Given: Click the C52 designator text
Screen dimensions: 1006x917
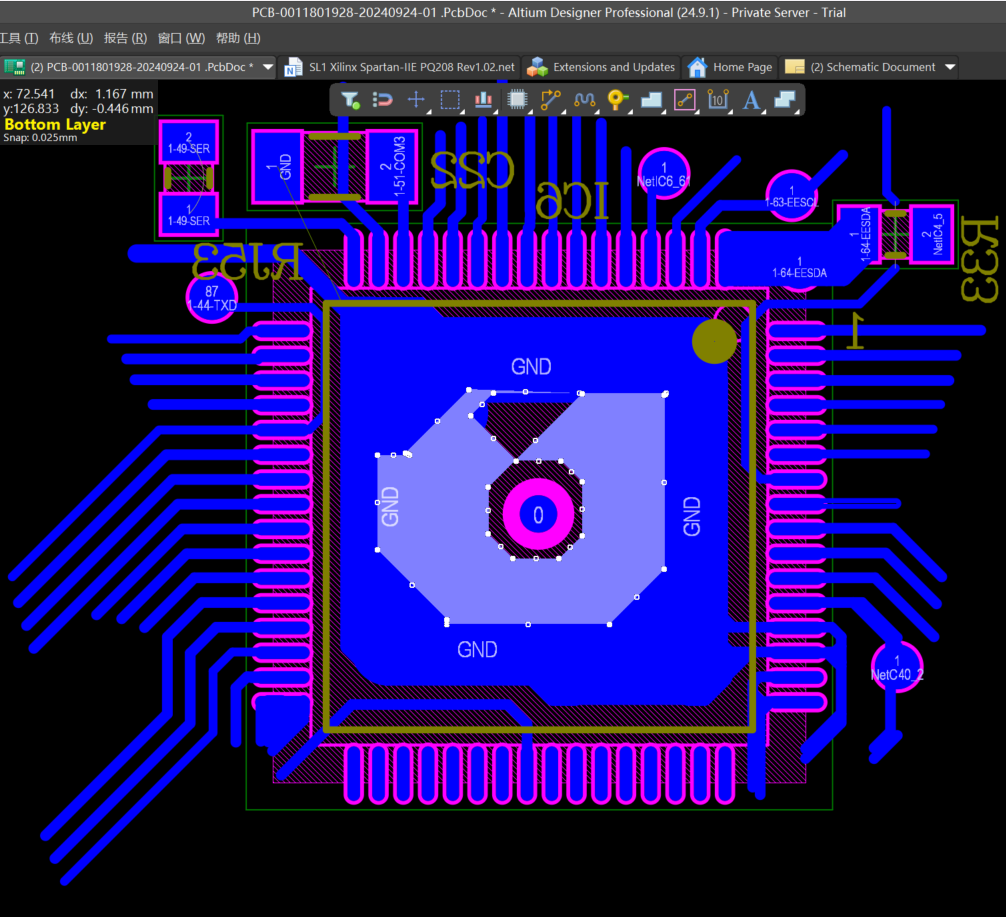Looking at the screenshot, I should coord(472,170).
